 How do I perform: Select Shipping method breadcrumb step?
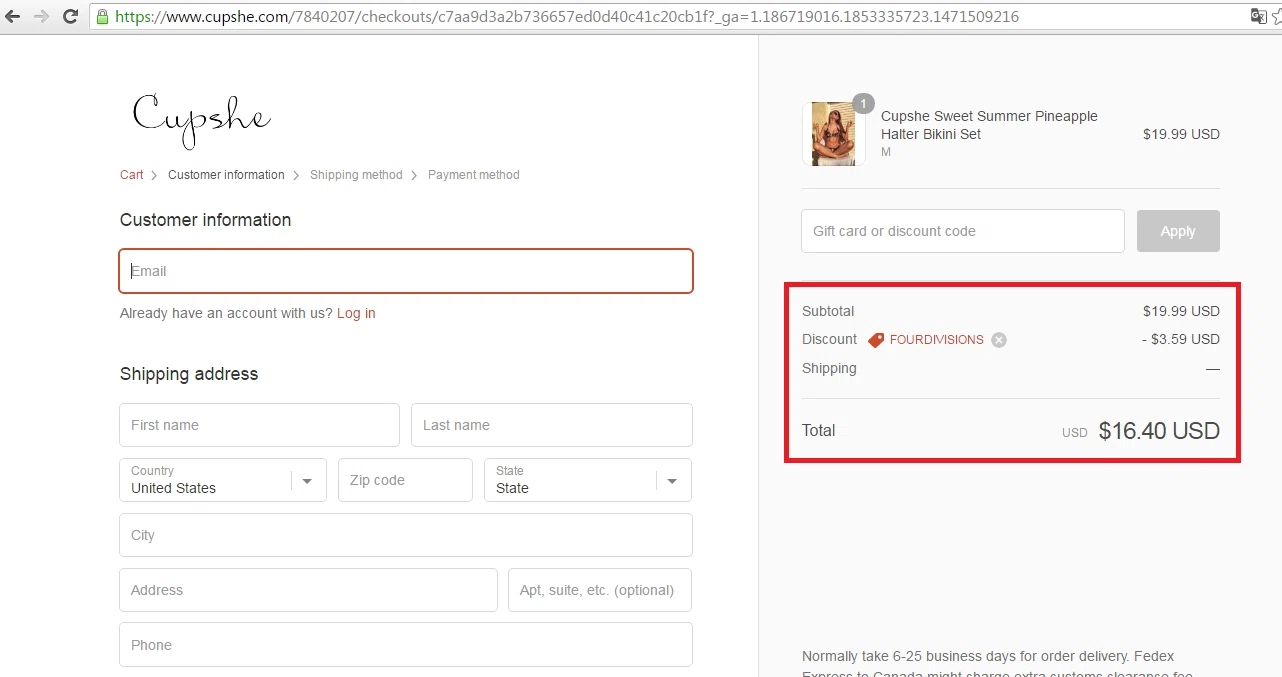tap(356, 175)
